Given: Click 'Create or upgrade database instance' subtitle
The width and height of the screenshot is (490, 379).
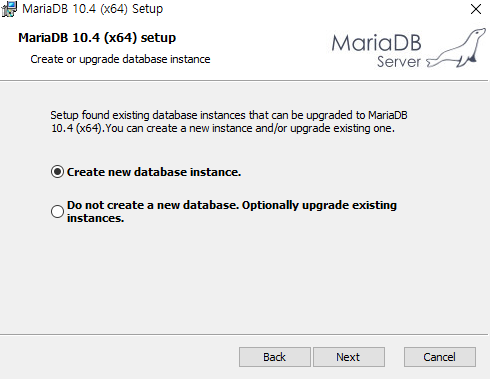Looking at the screenshot, I should click(x=120, y=59).
